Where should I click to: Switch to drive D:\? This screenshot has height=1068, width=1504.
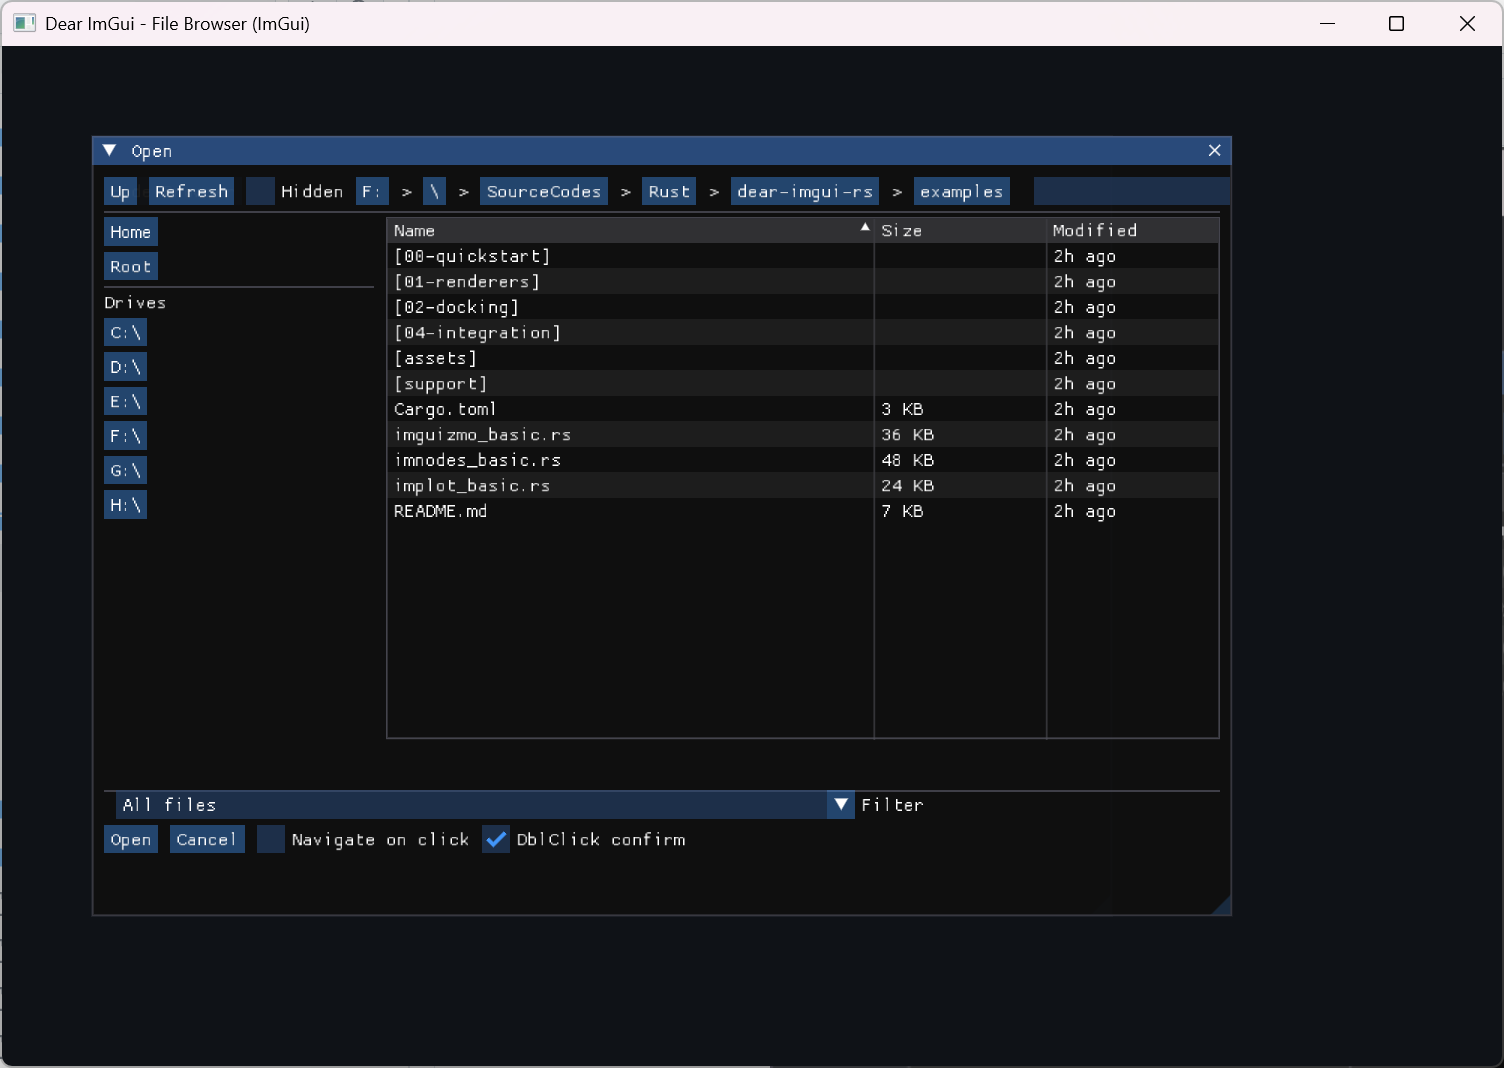126,367
